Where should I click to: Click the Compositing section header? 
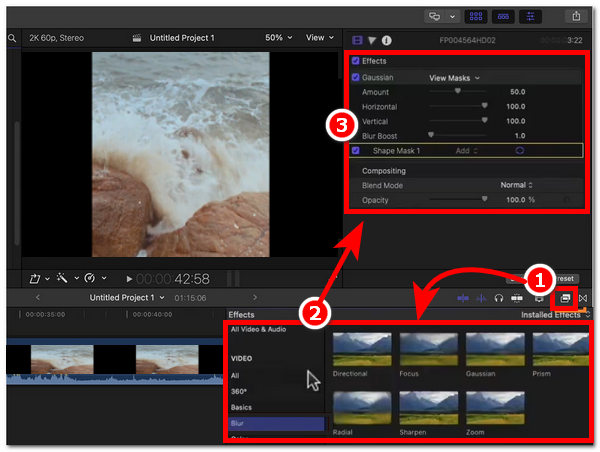(384, 171)
